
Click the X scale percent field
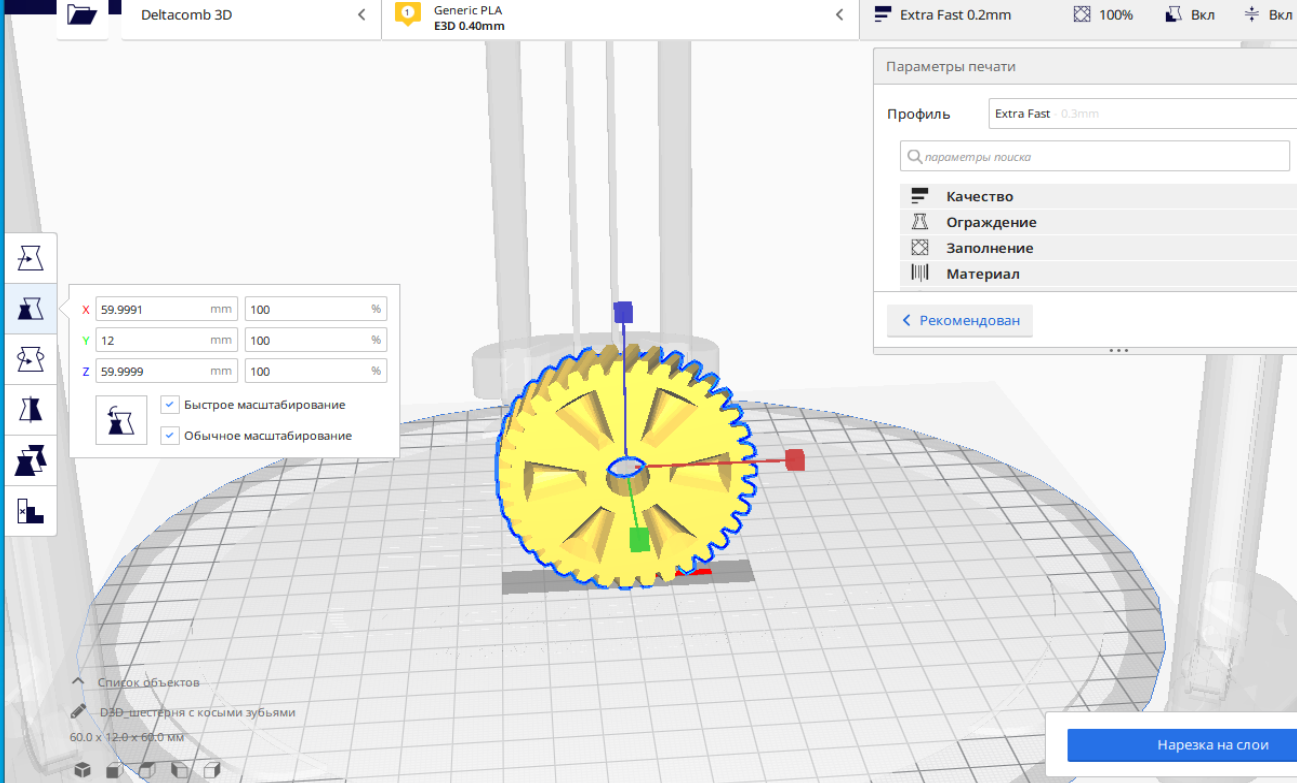click(x=316, y=310)
